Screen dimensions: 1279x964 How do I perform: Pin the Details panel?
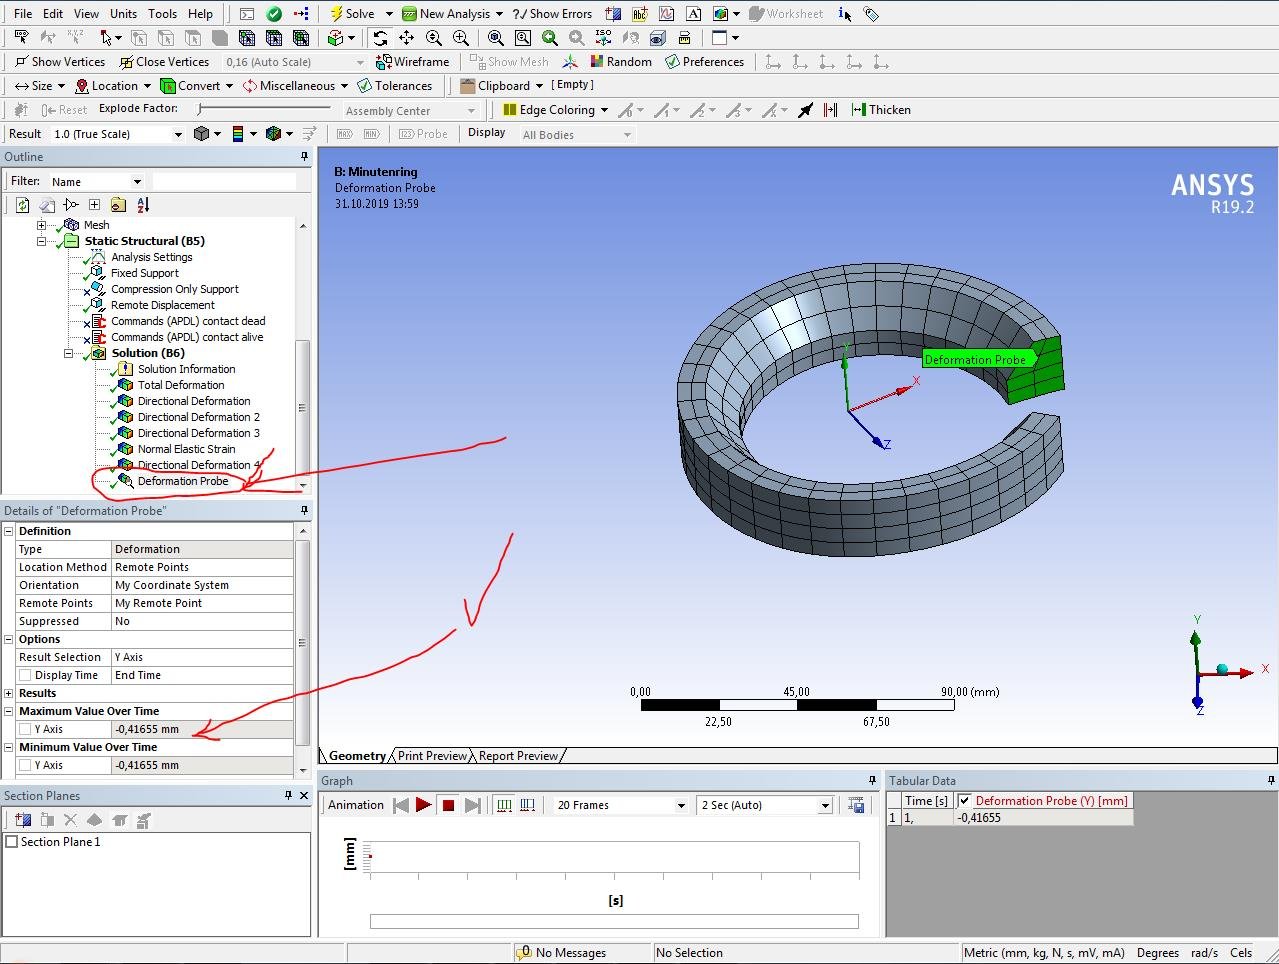click(x=304, y=511)
